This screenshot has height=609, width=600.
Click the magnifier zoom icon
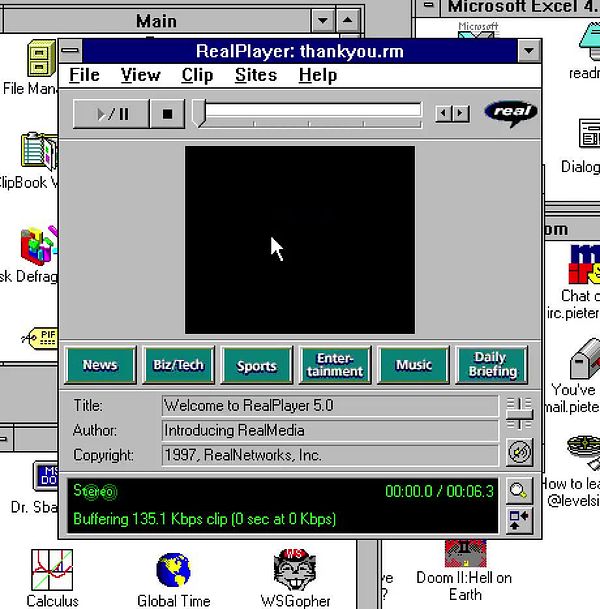(519, 491)
